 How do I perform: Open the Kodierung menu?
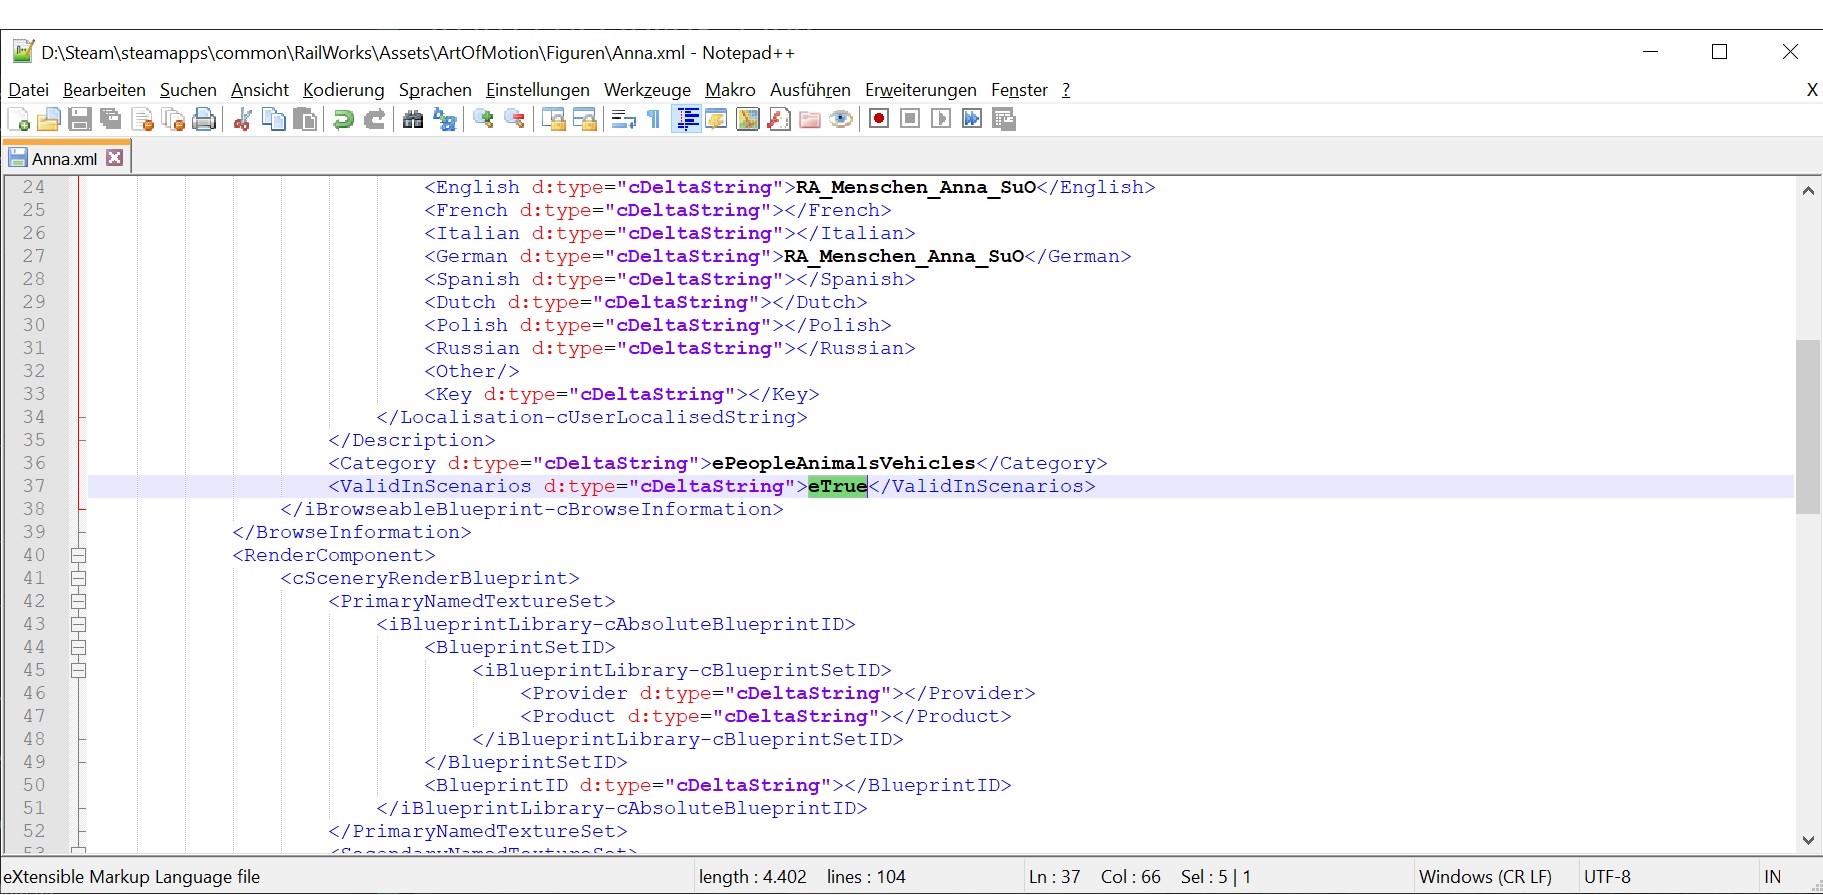click(343, 90)
